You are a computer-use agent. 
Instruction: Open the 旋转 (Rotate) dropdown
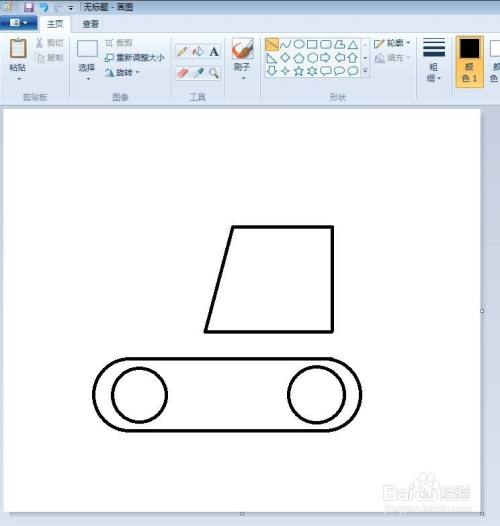(122, 72)
